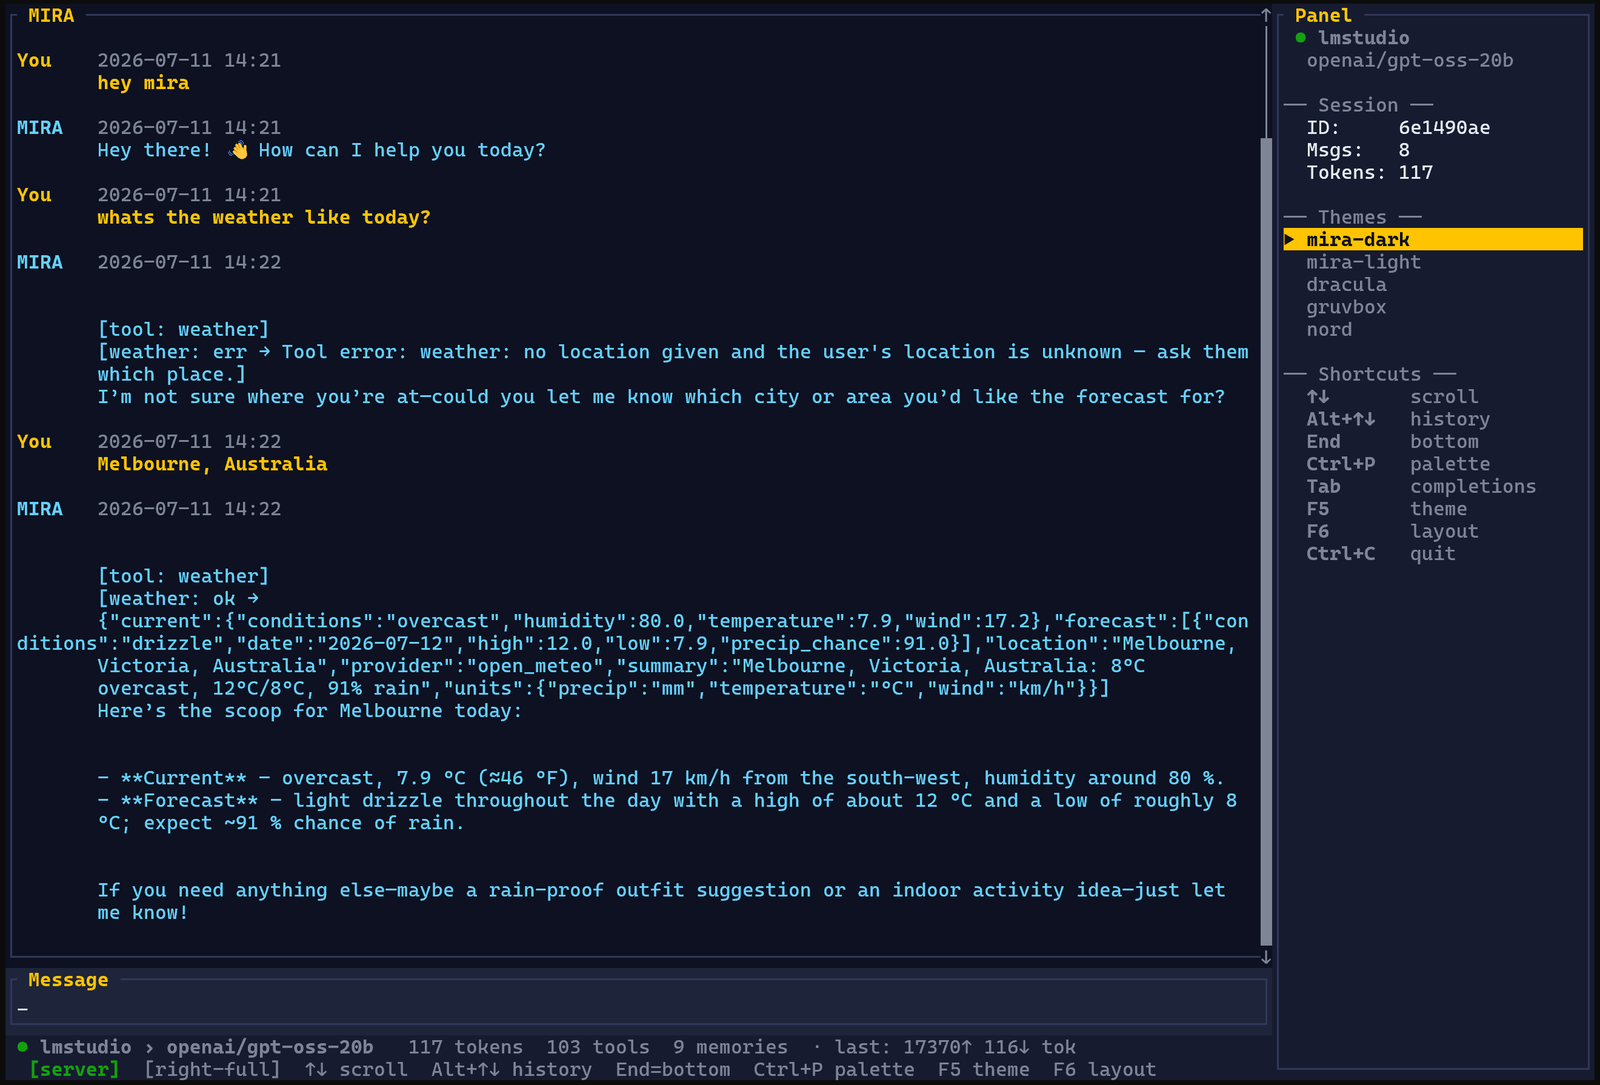Screen dimensions: 1600x1085
Task: Click the Session section header
Action: [x=1358, y=106]
